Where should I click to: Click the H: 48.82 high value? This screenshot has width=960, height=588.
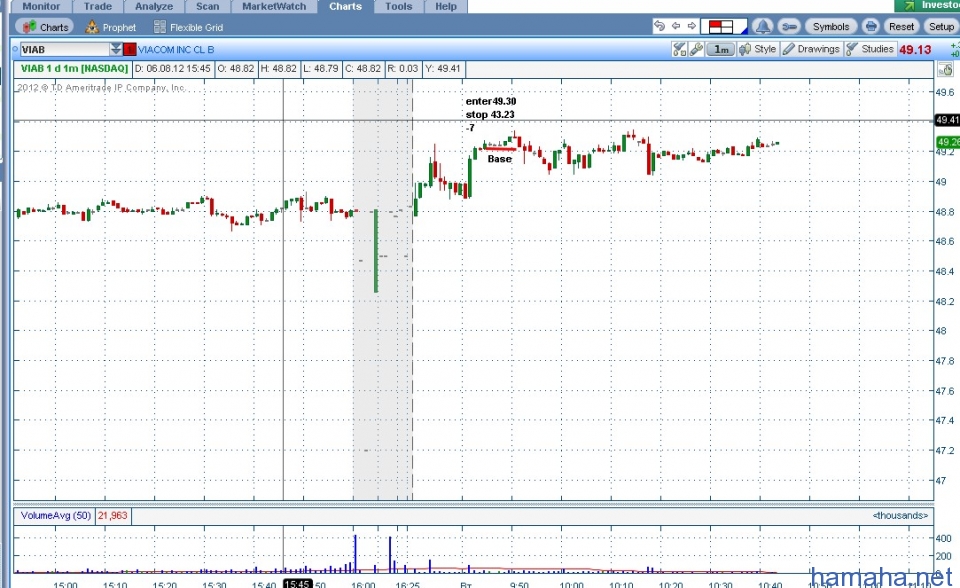pyautogui.click(x=278, y=69)
